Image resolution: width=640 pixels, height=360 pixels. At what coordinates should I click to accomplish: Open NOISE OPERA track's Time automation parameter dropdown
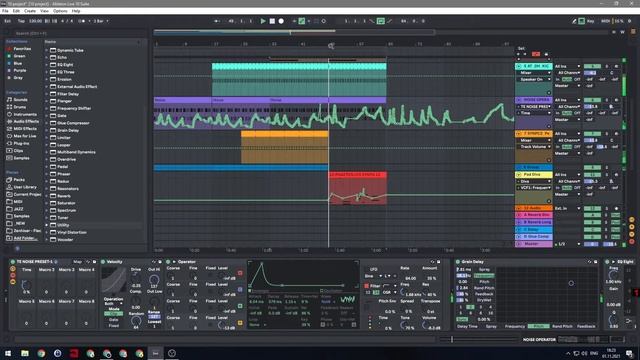pos(534,113)
